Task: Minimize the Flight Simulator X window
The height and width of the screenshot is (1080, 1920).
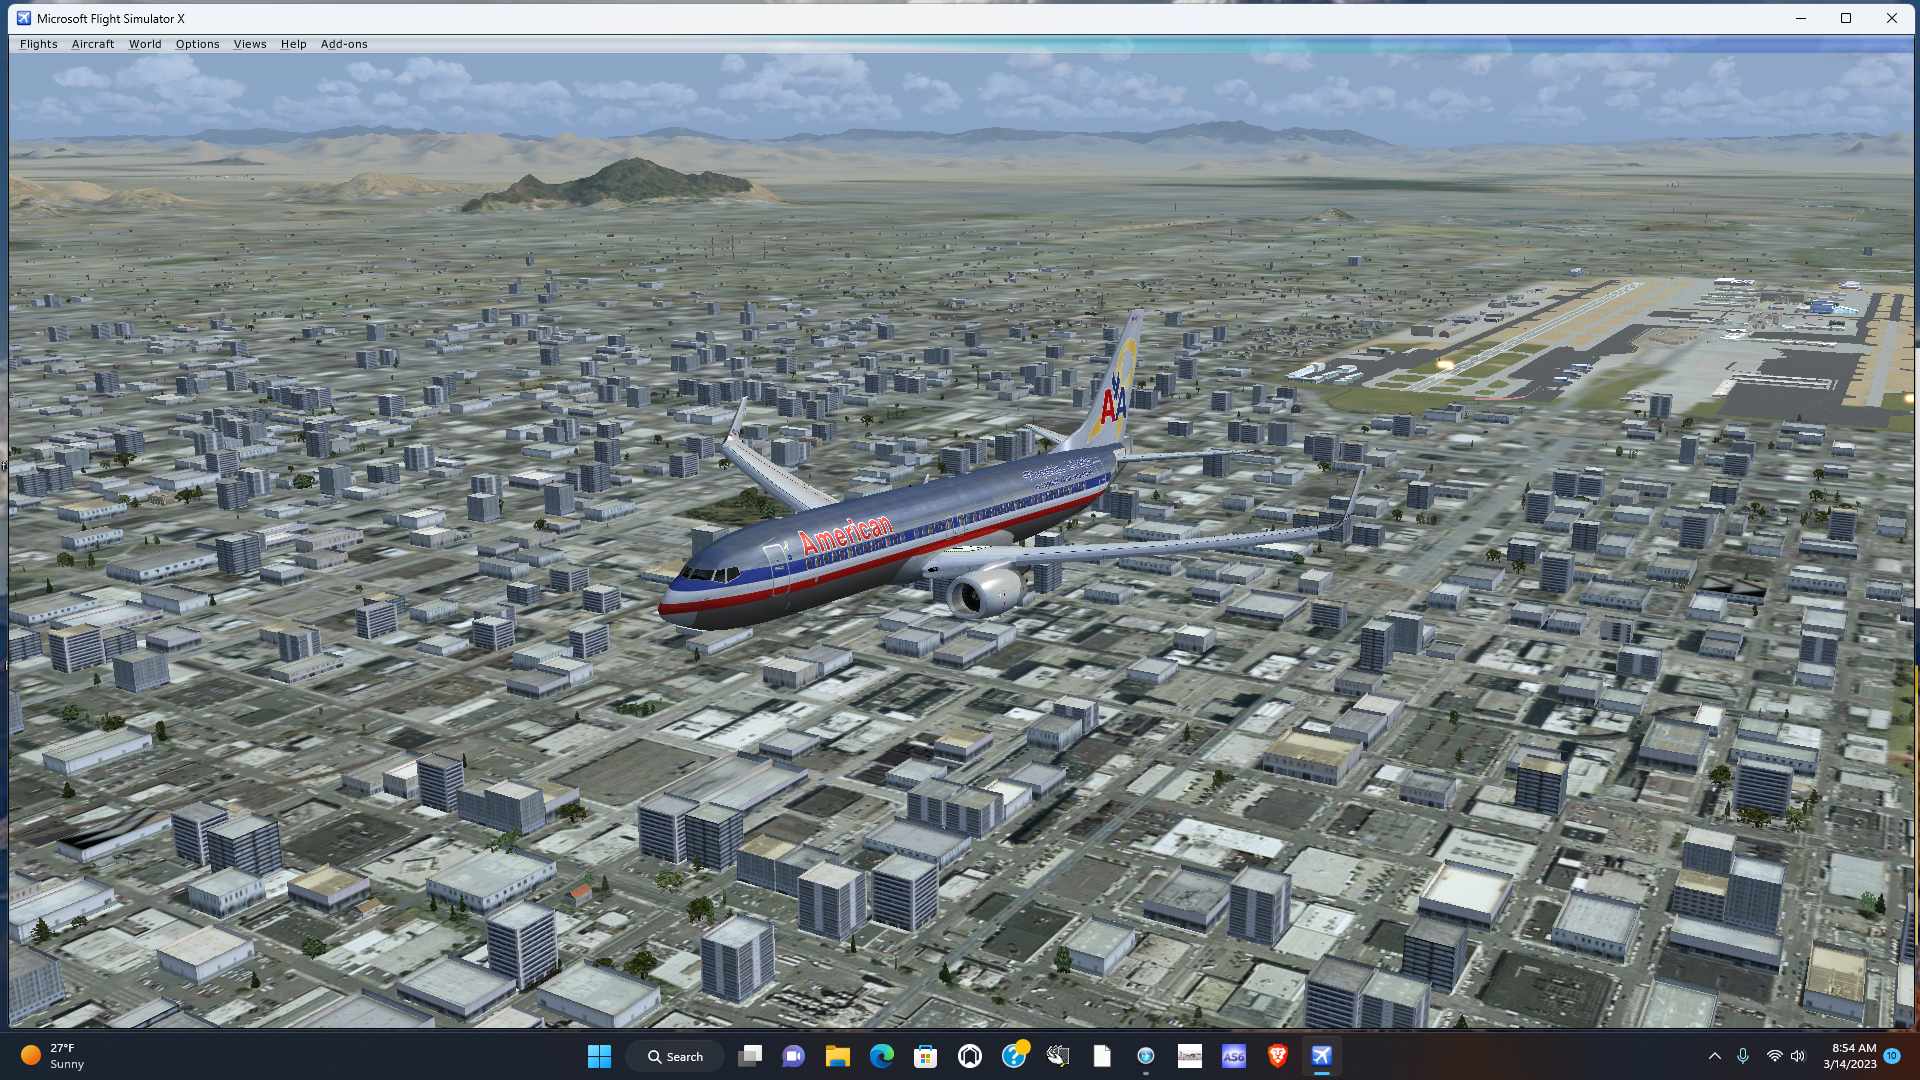Action: [x=1801, y=18]
